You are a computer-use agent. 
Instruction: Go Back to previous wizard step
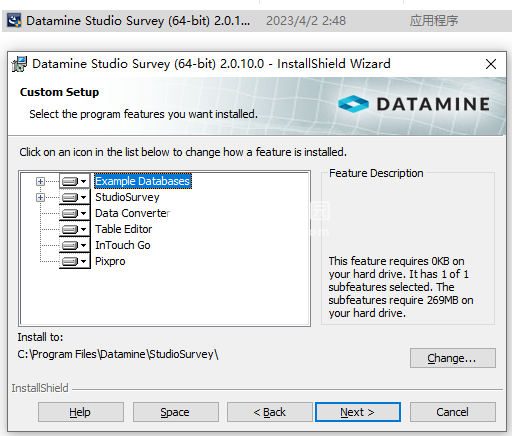pyautogui.click(x=270, y=412)
